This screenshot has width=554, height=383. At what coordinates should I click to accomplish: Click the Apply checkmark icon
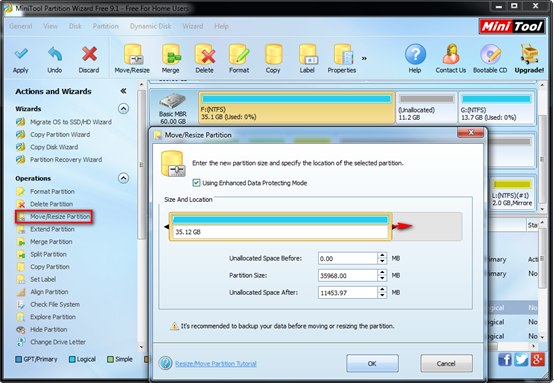tap(21, 54)
